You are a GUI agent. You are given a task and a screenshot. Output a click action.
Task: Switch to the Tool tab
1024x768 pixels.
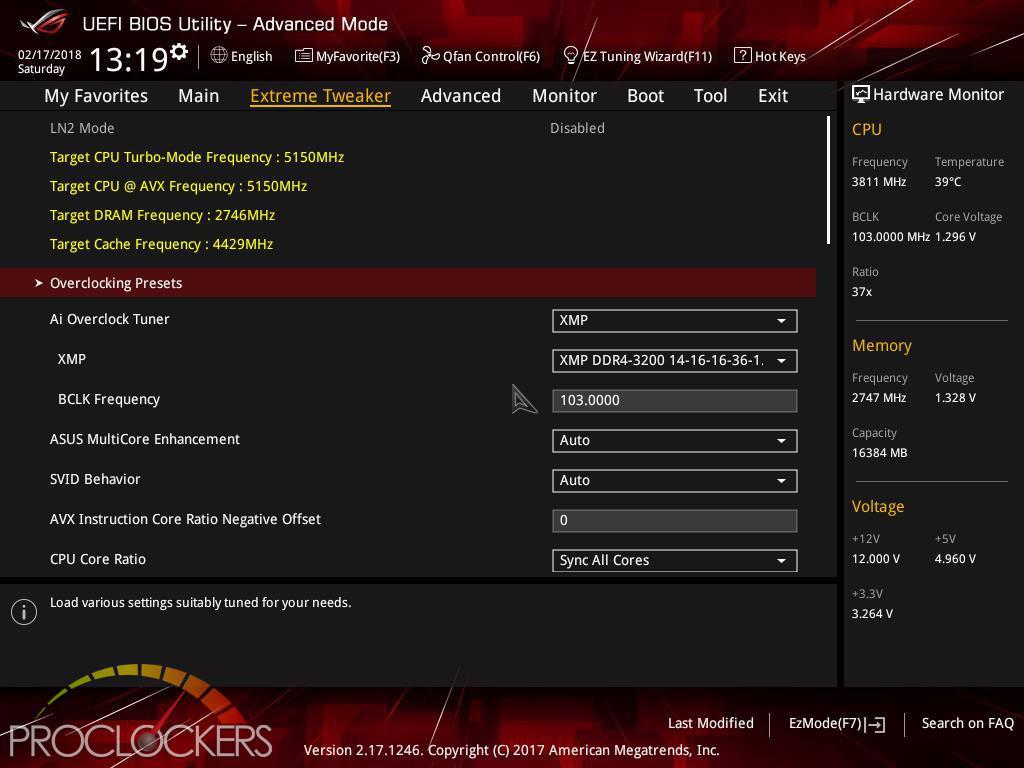[711, 96]
